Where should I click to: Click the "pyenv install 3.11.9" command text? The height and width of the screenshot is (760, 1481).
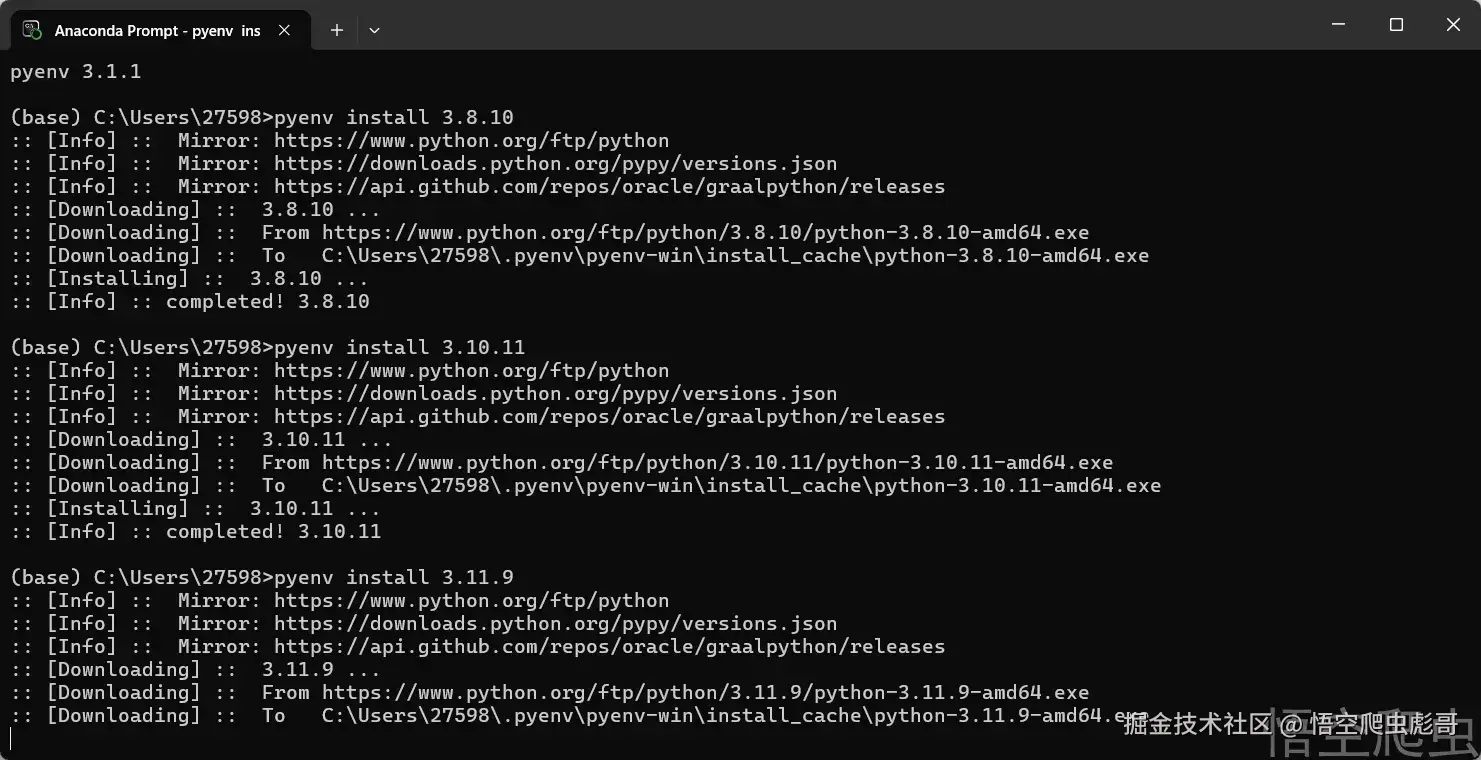pyautogui.click(x=393, y=578)
